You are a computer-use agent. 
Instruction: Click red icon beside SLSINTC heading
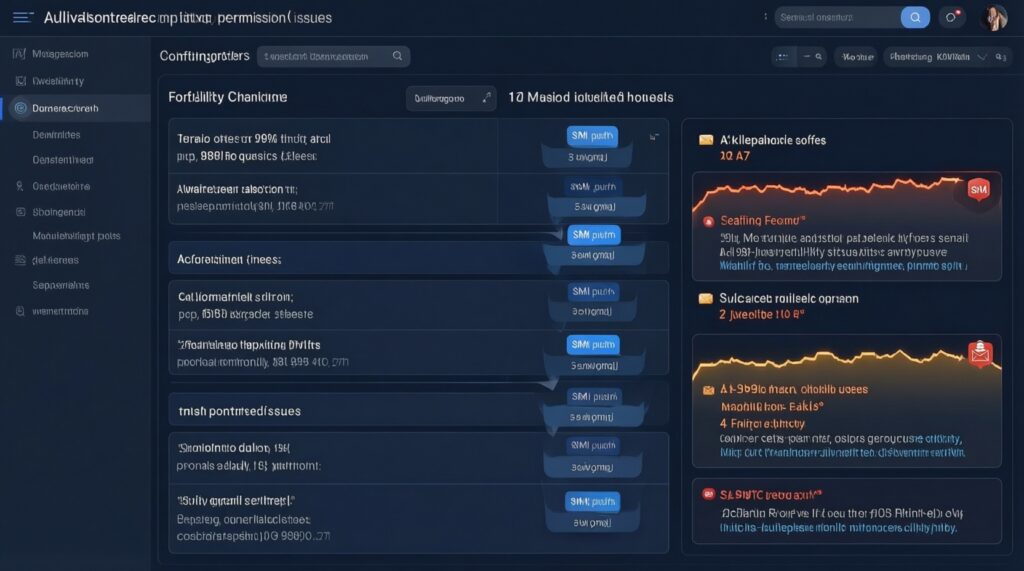709,494
